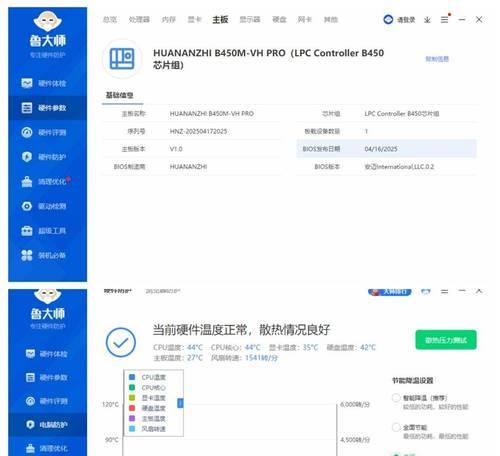Click the download arrow icon at top right

point(427,20)
